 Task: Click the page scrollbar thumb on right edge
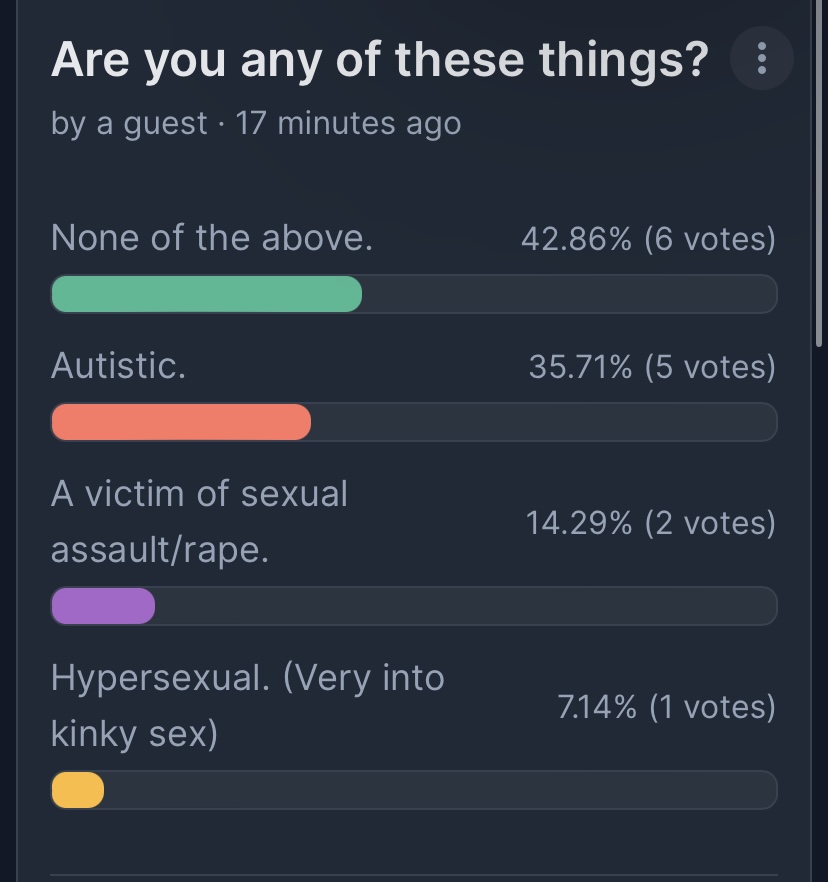coord(819,173)
